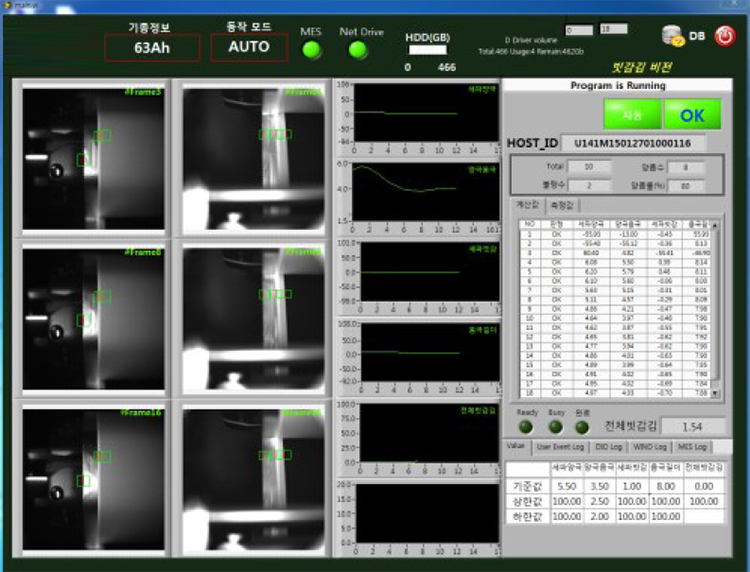Click the 하한값 row header
This screenshot has width=750, height=572.
528,516
